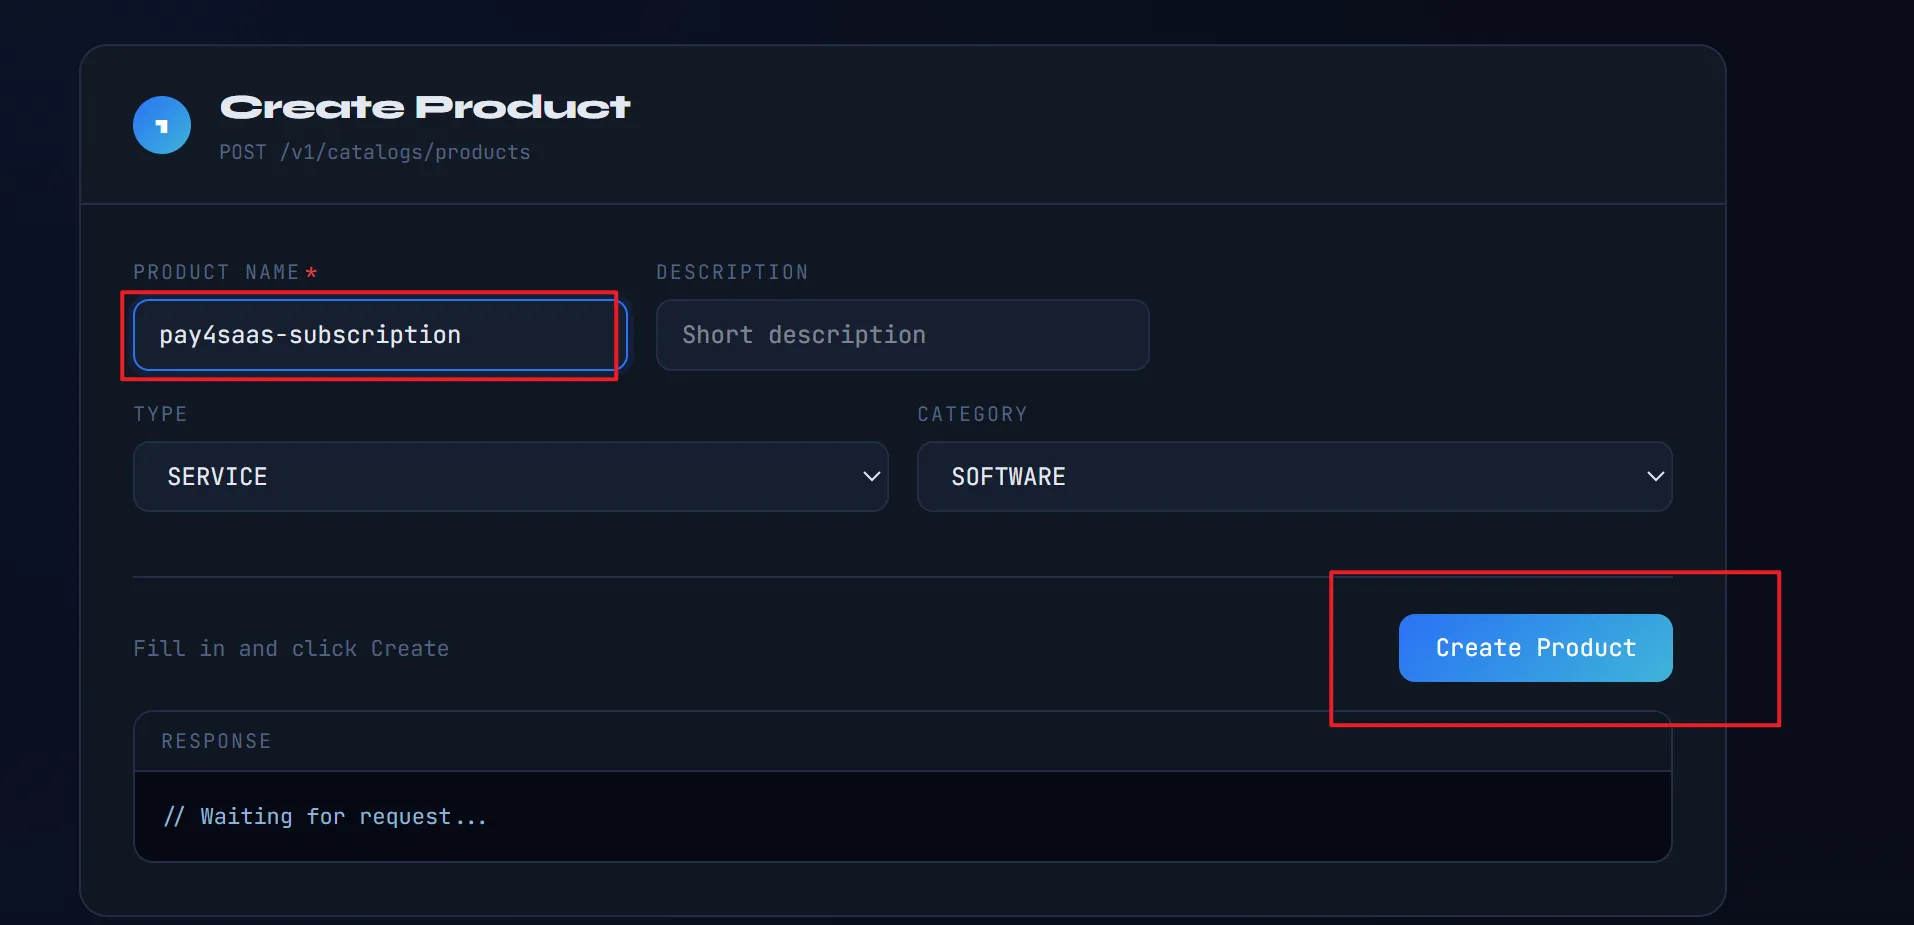Click the RESPONSE panel header

click(x=216, y=741)
